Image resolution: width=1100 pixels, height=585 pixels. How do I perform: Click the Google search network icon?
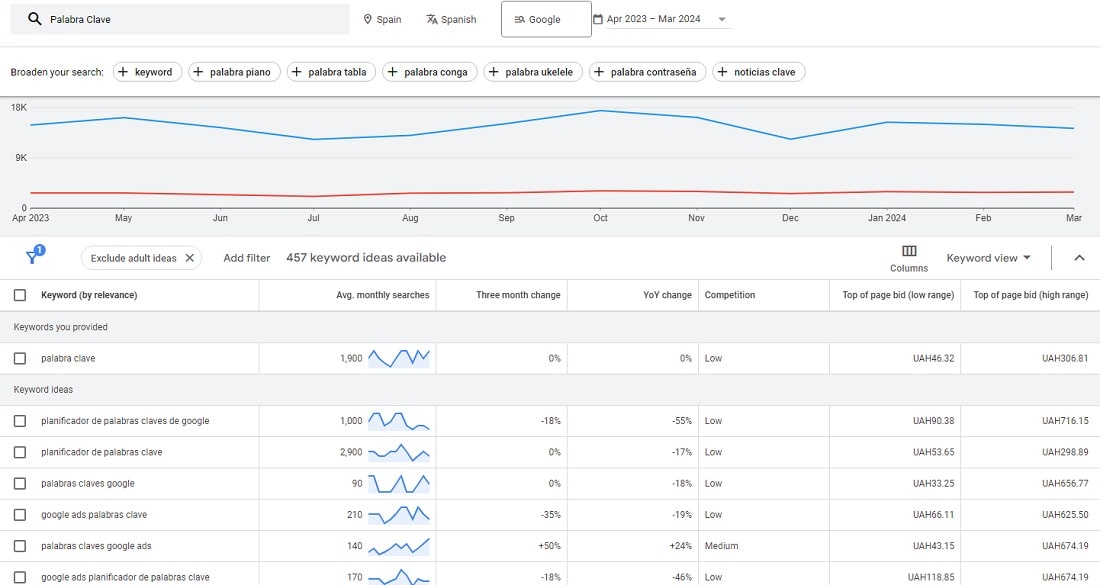click(x=520, y=20)
